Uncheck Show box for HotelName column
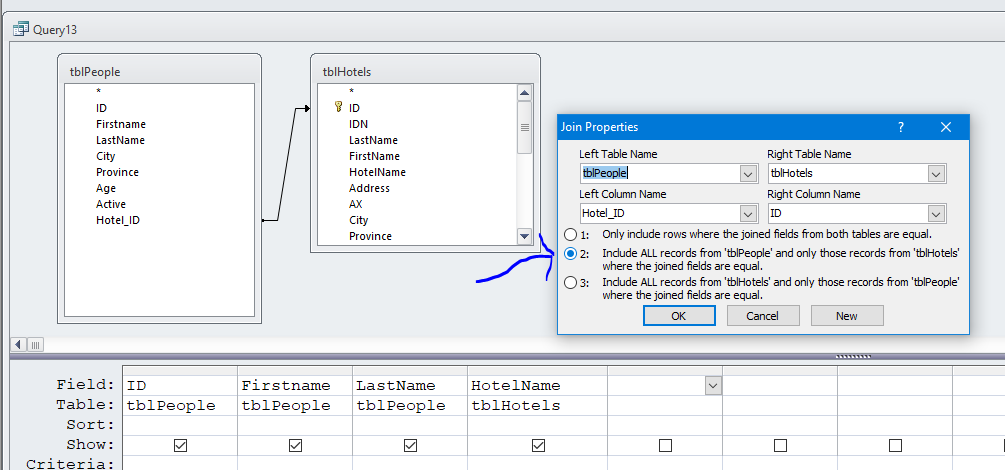1005x470 pixels. pyautogui.click(x=538, y=445)
